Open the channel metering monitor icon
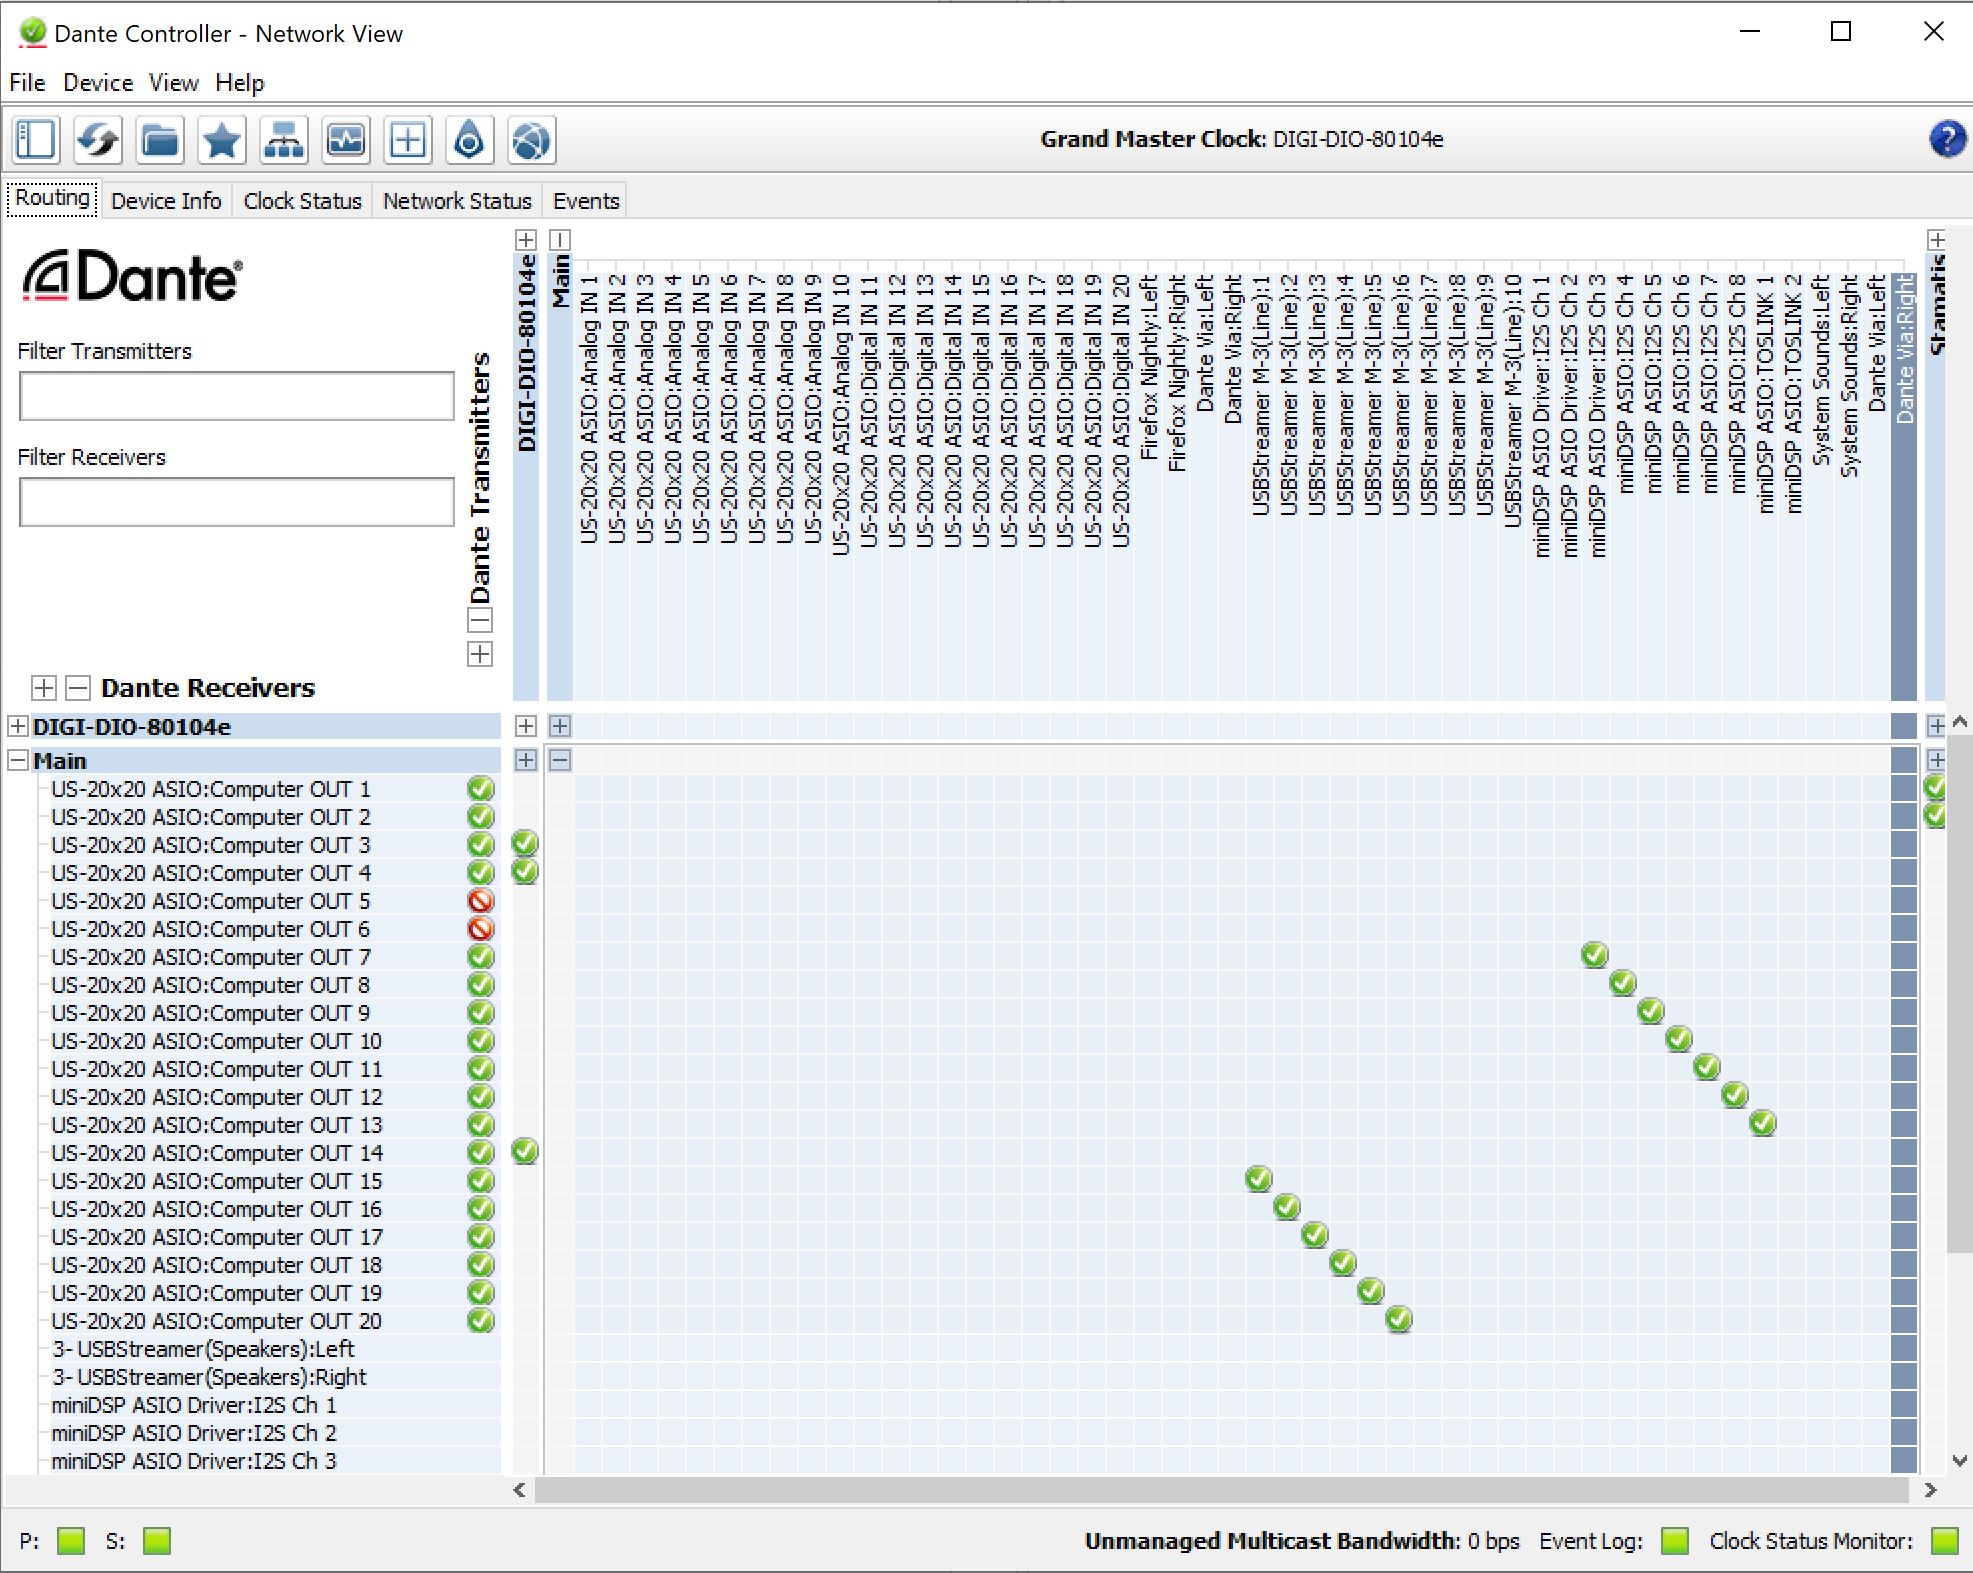1973x1573 pixels. click(x=346, y=140)
